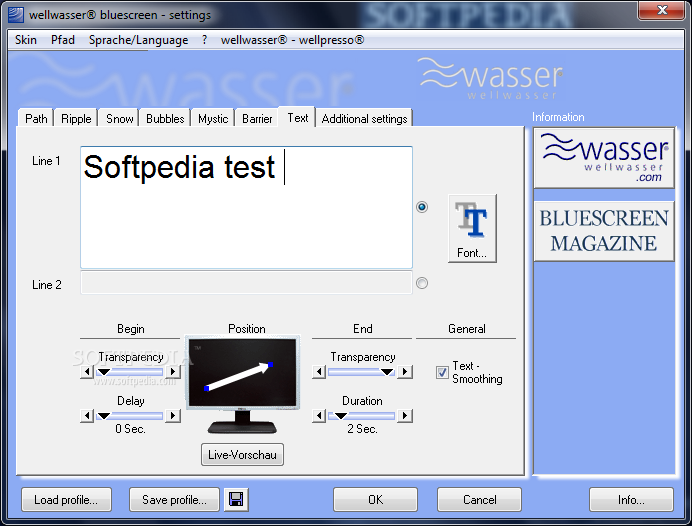Click the app icon in the title bar
This screenshot has height=526, width=692.
click(x=16, y=15)
